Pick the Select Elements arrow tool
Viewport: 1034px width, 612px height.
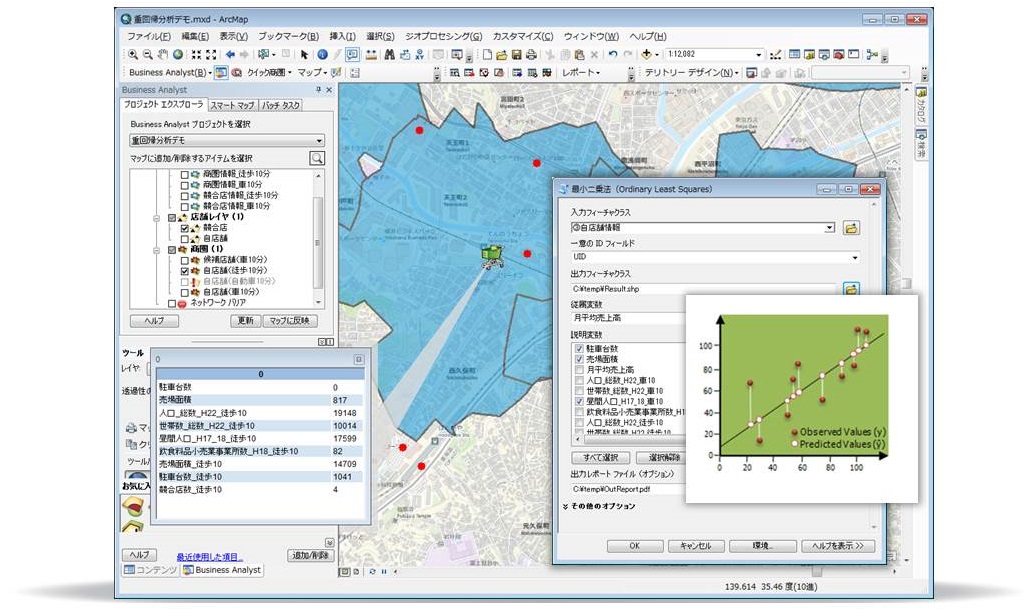(304, 55)
